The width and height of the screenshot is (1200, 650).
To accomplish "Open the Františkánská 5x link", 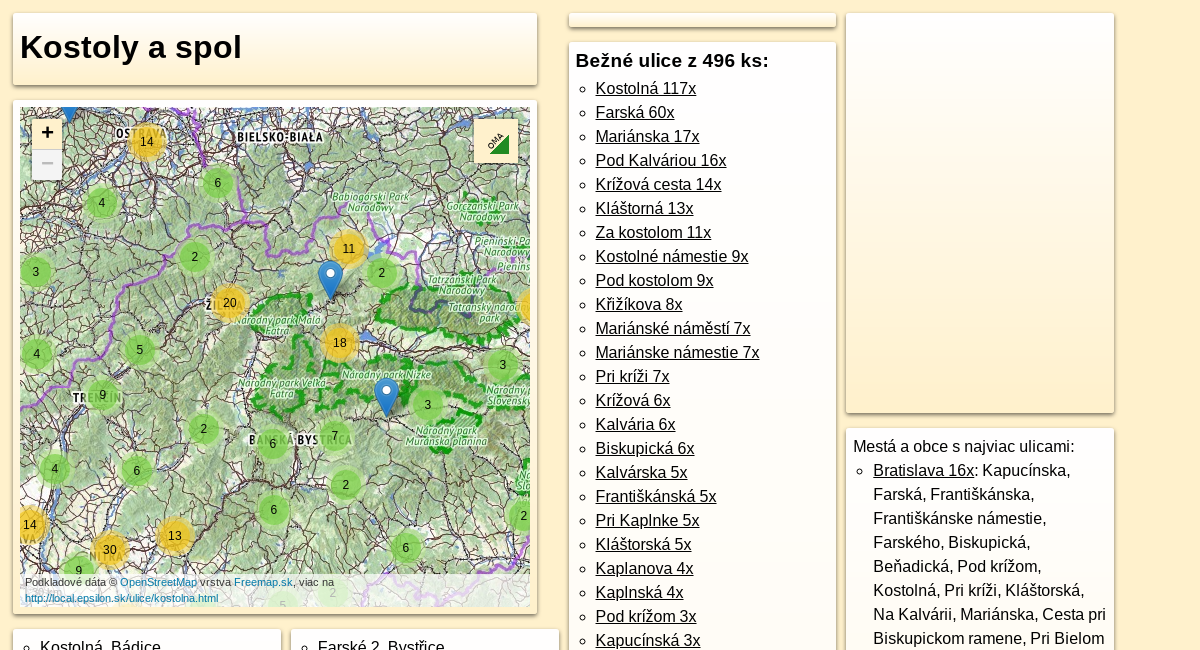I will tap(656, 496).
